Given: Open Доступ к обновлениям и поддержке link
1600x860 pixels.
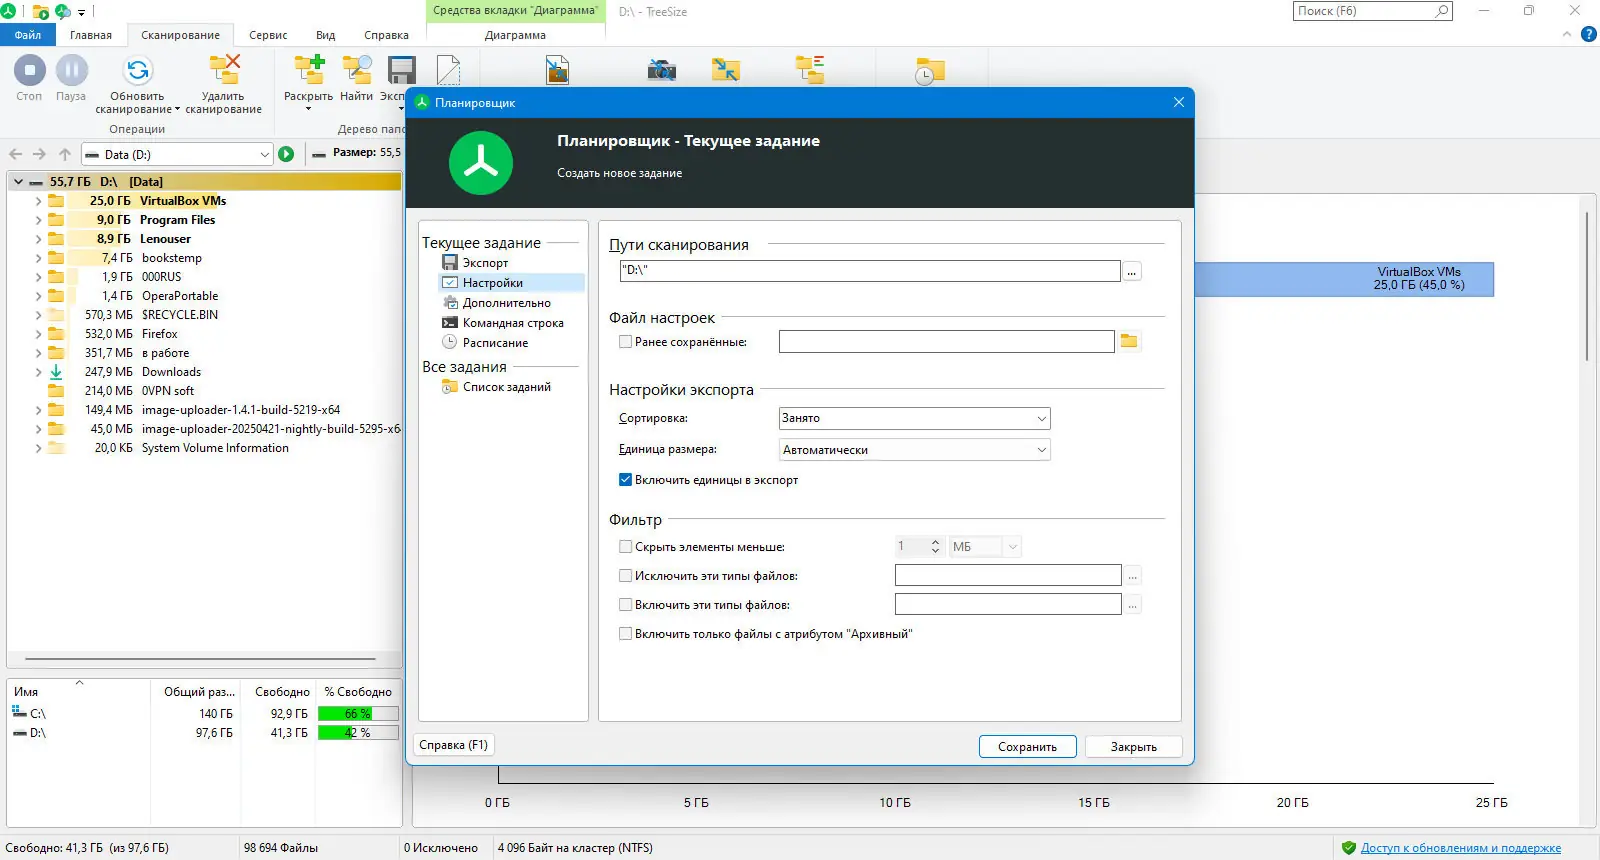Looking at the screenshot, I should [1460, 848].
